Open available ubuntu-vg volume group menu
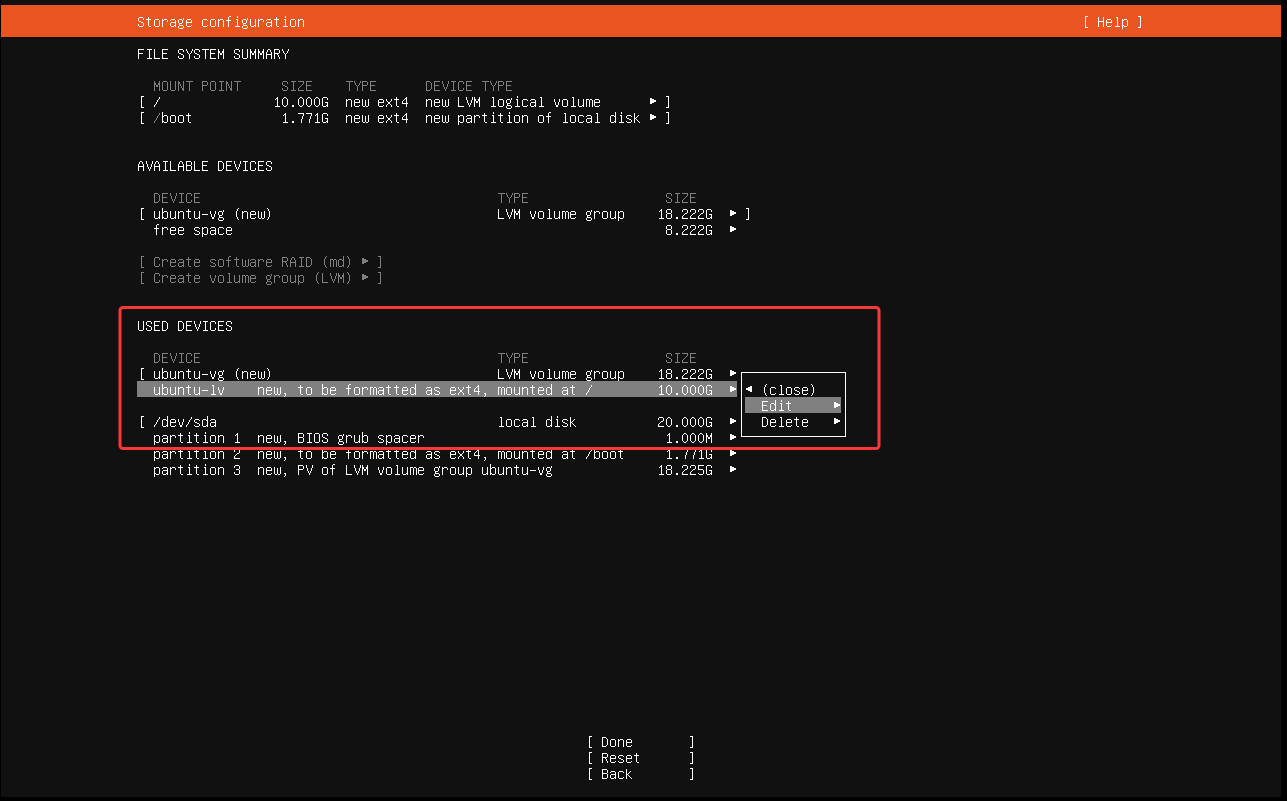1287x801 pixels. [x=733, y=214]
